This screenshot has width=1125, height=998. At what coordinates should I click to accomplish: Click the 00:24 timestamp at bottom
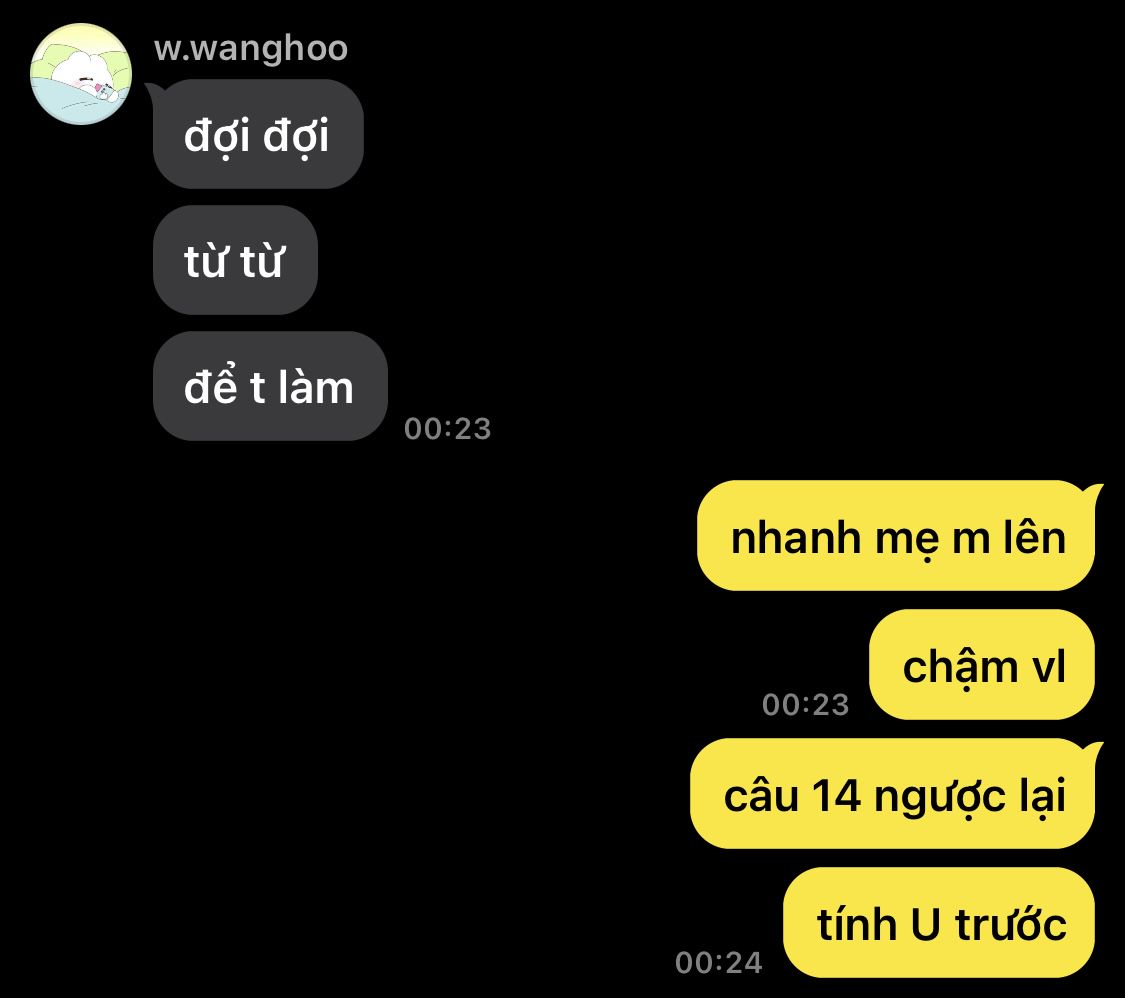719,963
